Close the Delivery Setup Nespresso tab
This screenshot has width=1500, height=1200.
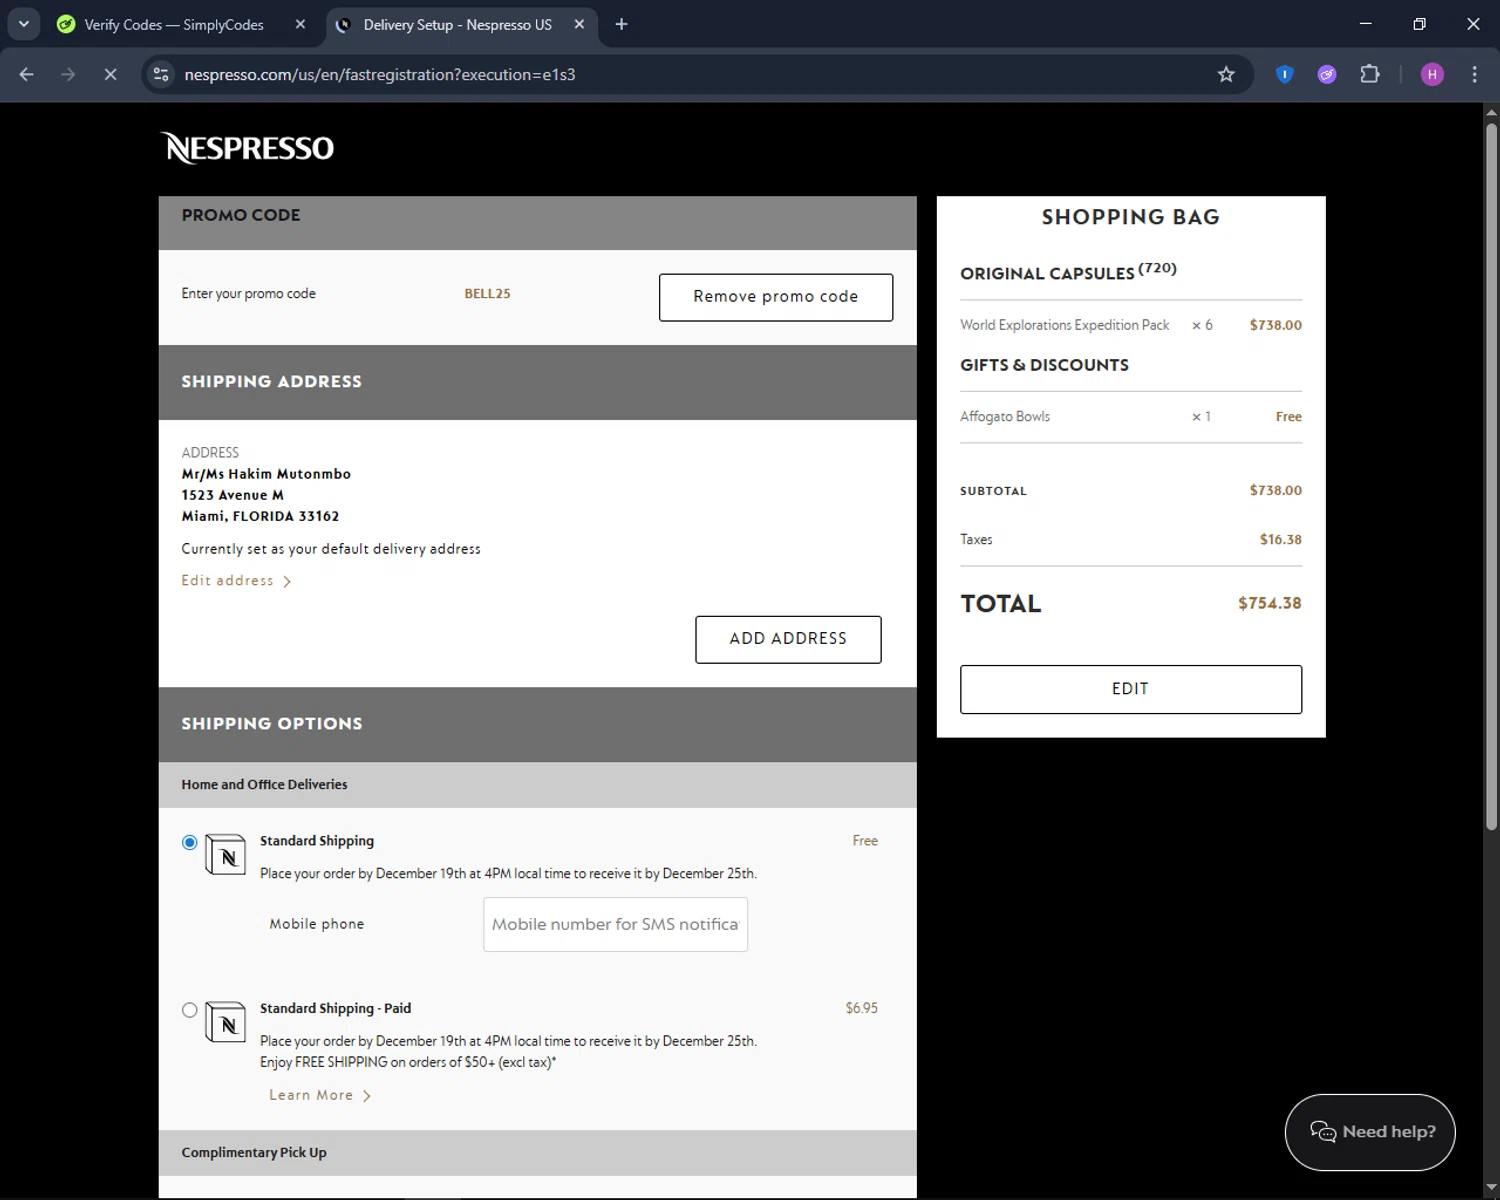click(x=579, y=24)
